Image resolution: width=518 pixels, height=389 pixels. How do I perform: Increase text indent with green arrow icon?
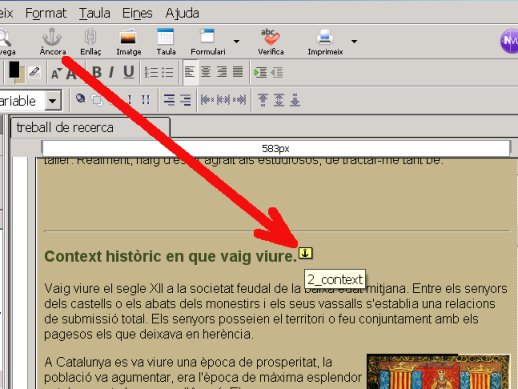coord(260,72)
